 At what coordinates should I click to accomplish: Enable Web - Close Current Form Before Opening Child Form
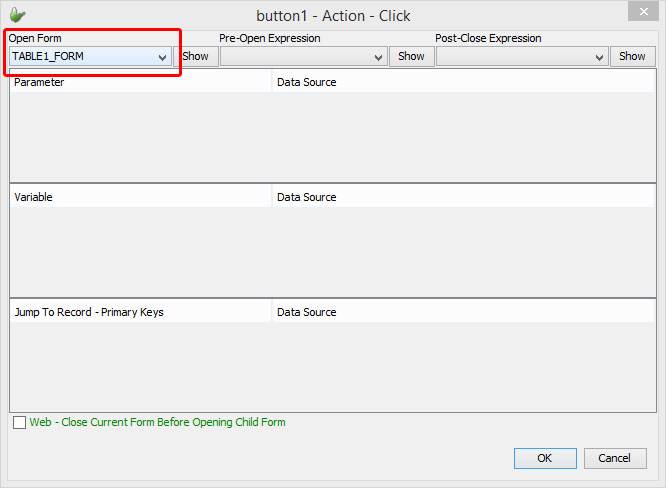click(x=20, y=423)
